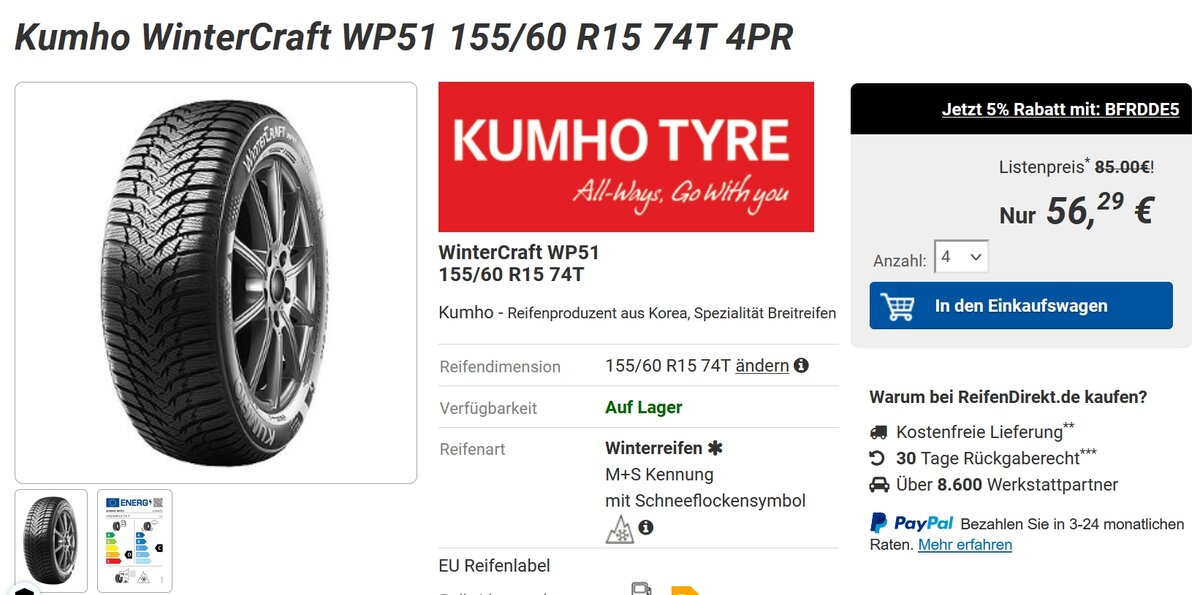Click the shopping cart icon
Screen dimensions: 1200x595
(897, 306)
